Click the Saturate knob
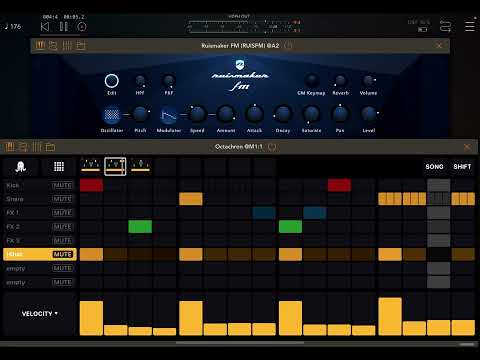480x360 pixels. [311, 114]
